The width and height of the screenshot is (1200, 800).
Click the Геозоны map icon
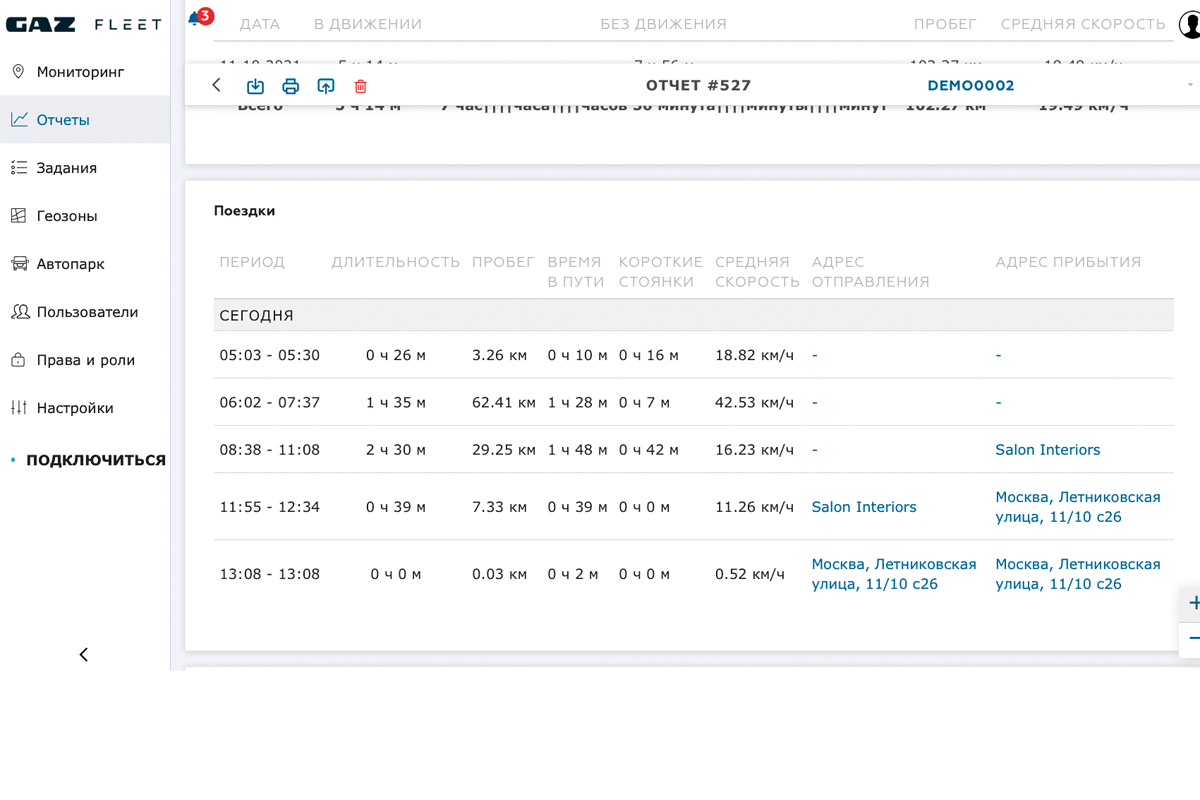click(19, 216)
